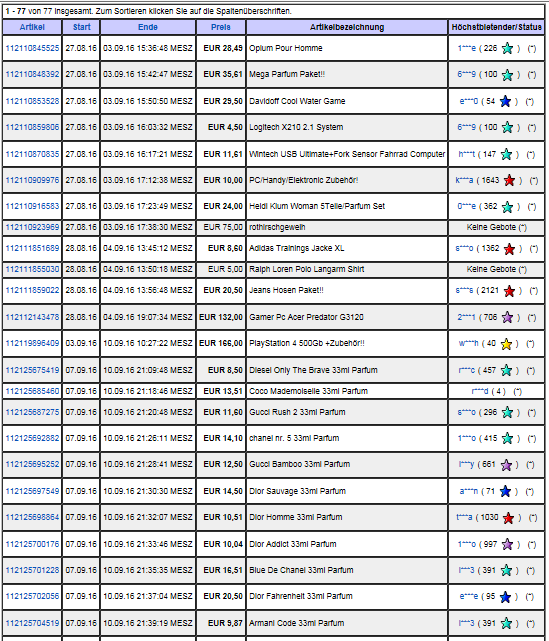Click turquoise star in Armani Code row

click(x=506, y=623)
